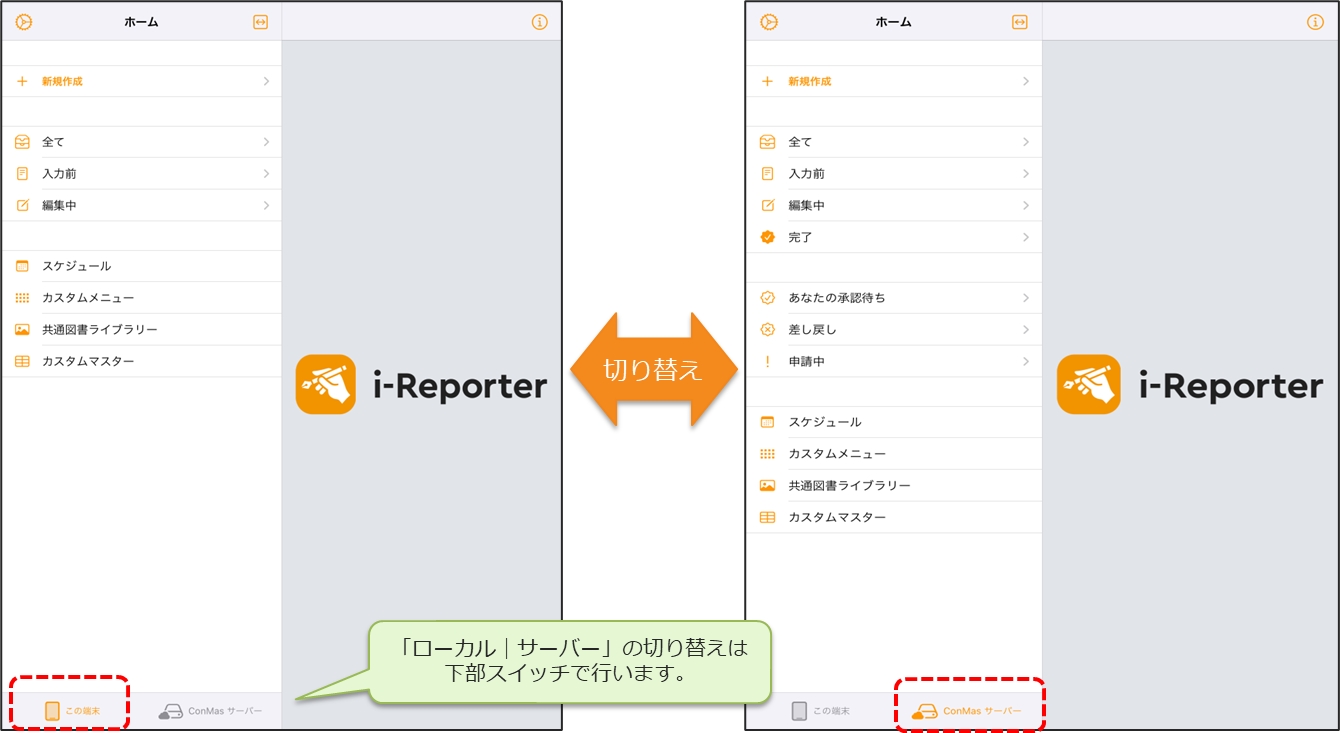Click カスタムメニュー grid icon in right window
Screen dimensions: 1340x733
(768, 454)
